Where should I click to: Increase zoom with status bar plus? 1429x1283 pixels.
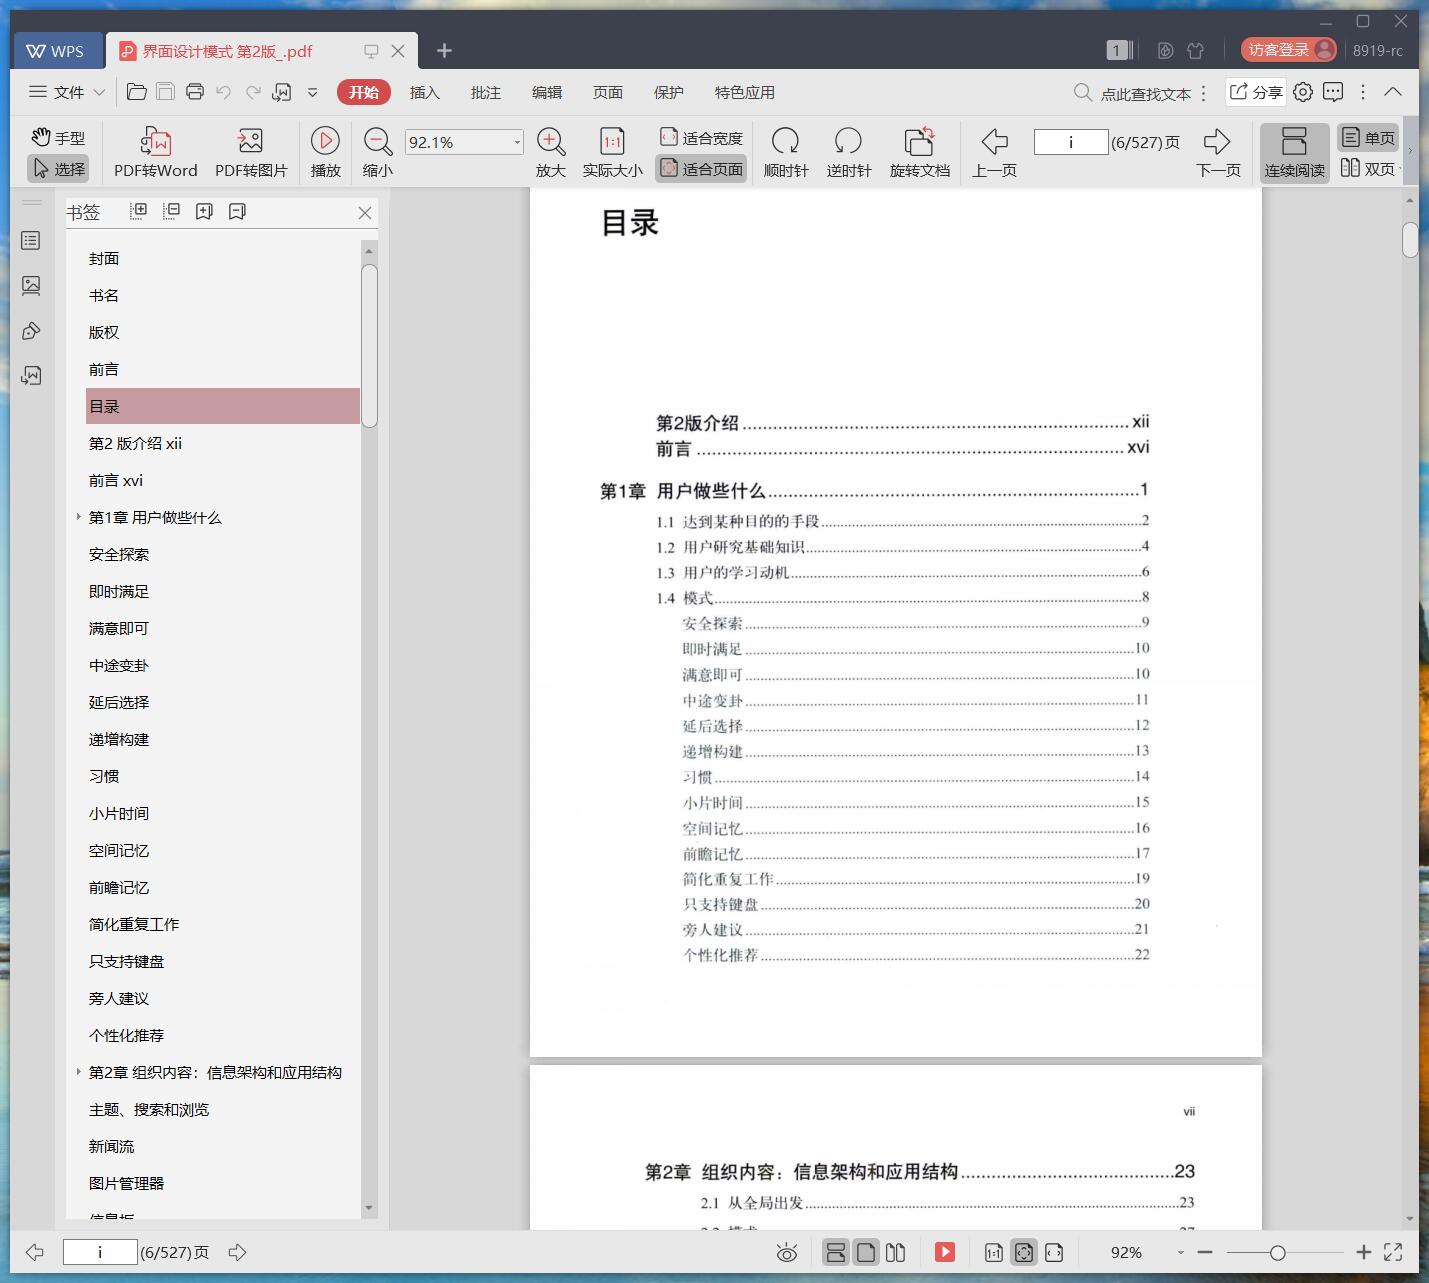(x=1363, y=1252)
